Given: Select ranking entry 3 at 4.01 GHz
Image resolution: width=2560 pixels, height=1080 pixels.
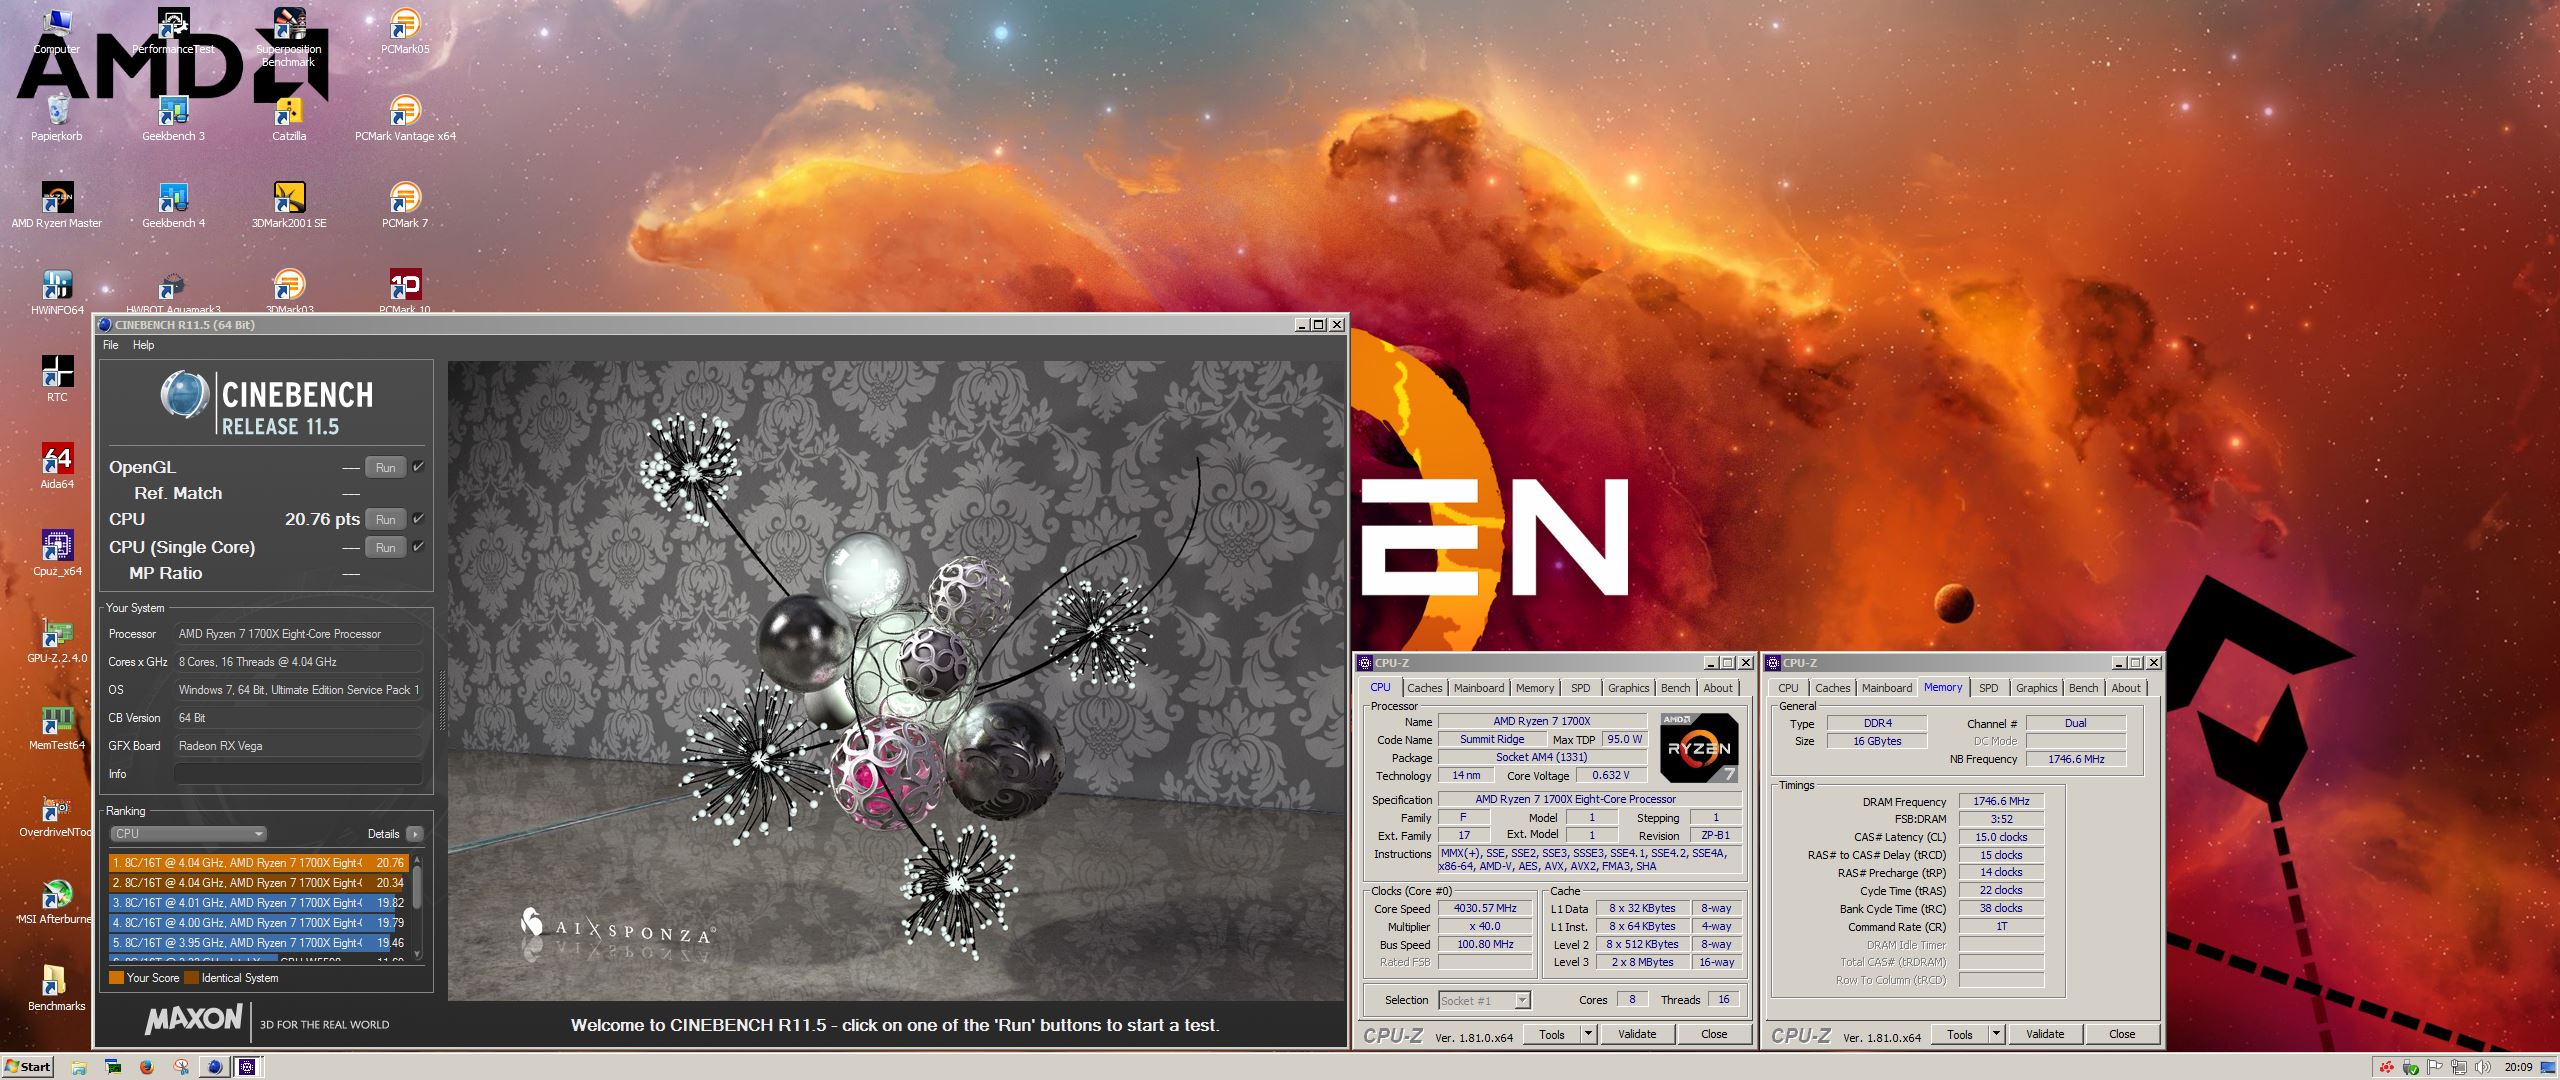Looking at the screenshot, I should click(258, 903).
